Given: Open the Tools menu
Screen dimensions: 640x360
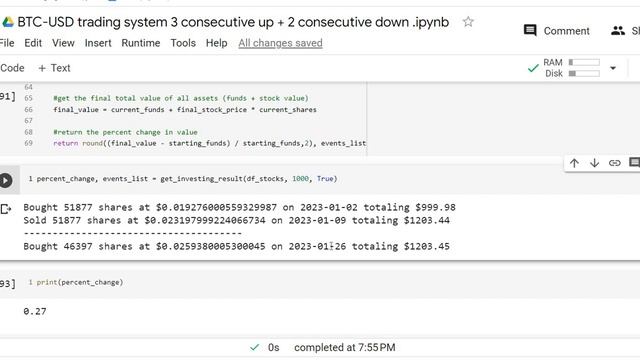Looking at the screenshot, I should tap(183, 43).
